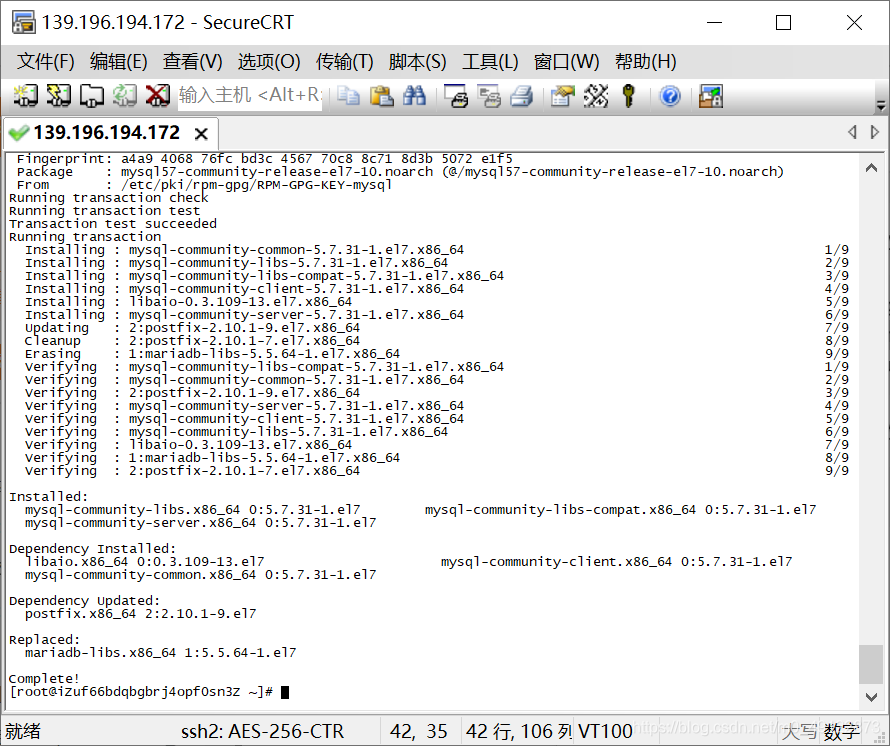The height and width of the screenshot is (746, 890).
Task: Click the Reconnect session icon
Action: [x=124, y=95]
